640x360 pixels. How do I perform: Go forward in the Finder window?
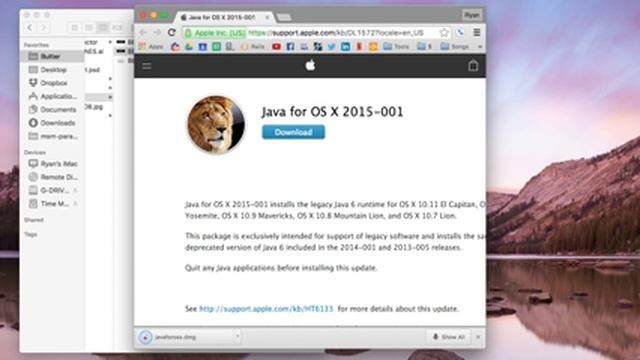coord(43,27)
